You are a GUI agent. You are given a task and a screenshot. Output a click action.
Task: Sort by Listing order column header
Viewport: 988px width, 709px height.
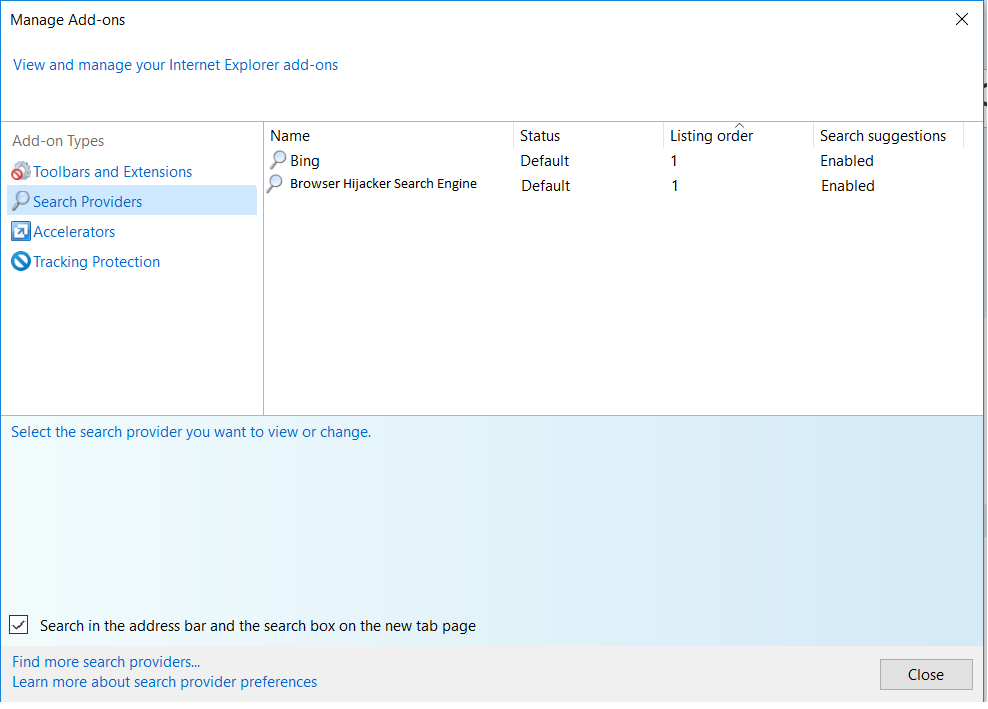[x=711, y=136]
